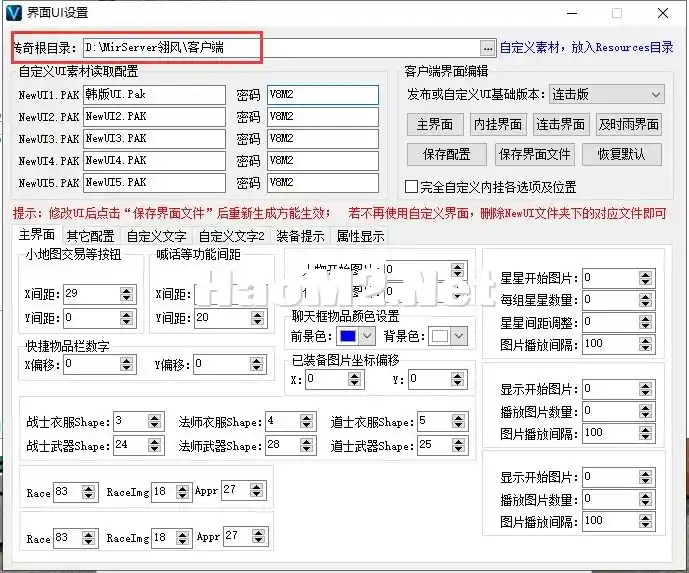Increase 法师衣服Shape value

(307, 418)
